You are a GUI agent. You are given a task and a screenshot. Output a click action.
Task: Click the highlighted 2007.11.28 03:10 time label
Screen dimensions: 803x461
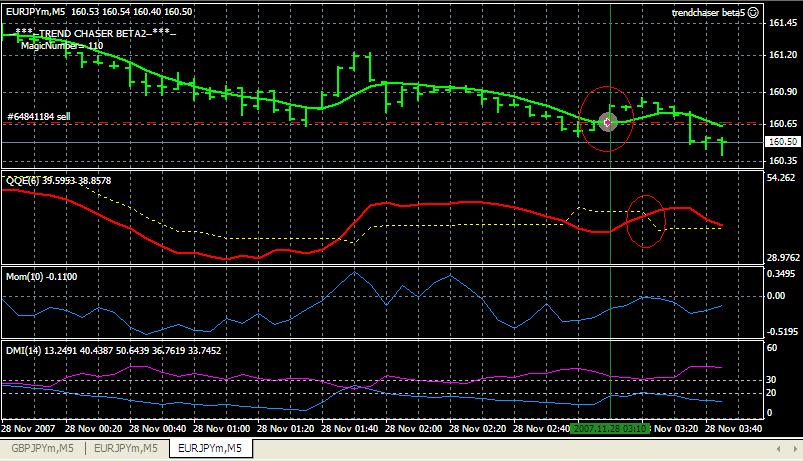pos(610,428)
